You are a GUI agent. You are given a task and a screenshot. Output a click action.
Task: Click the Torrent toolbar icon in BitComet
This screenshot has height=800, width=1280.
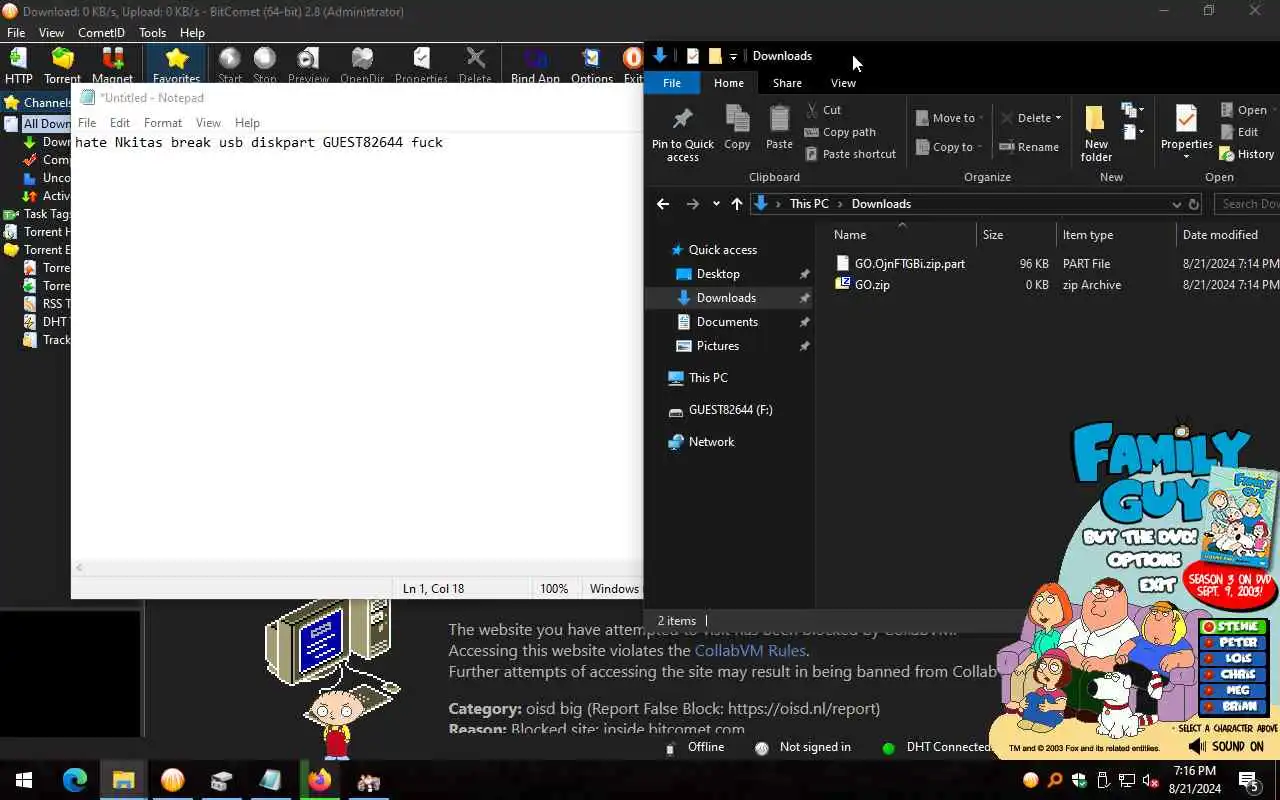[62, 66]
